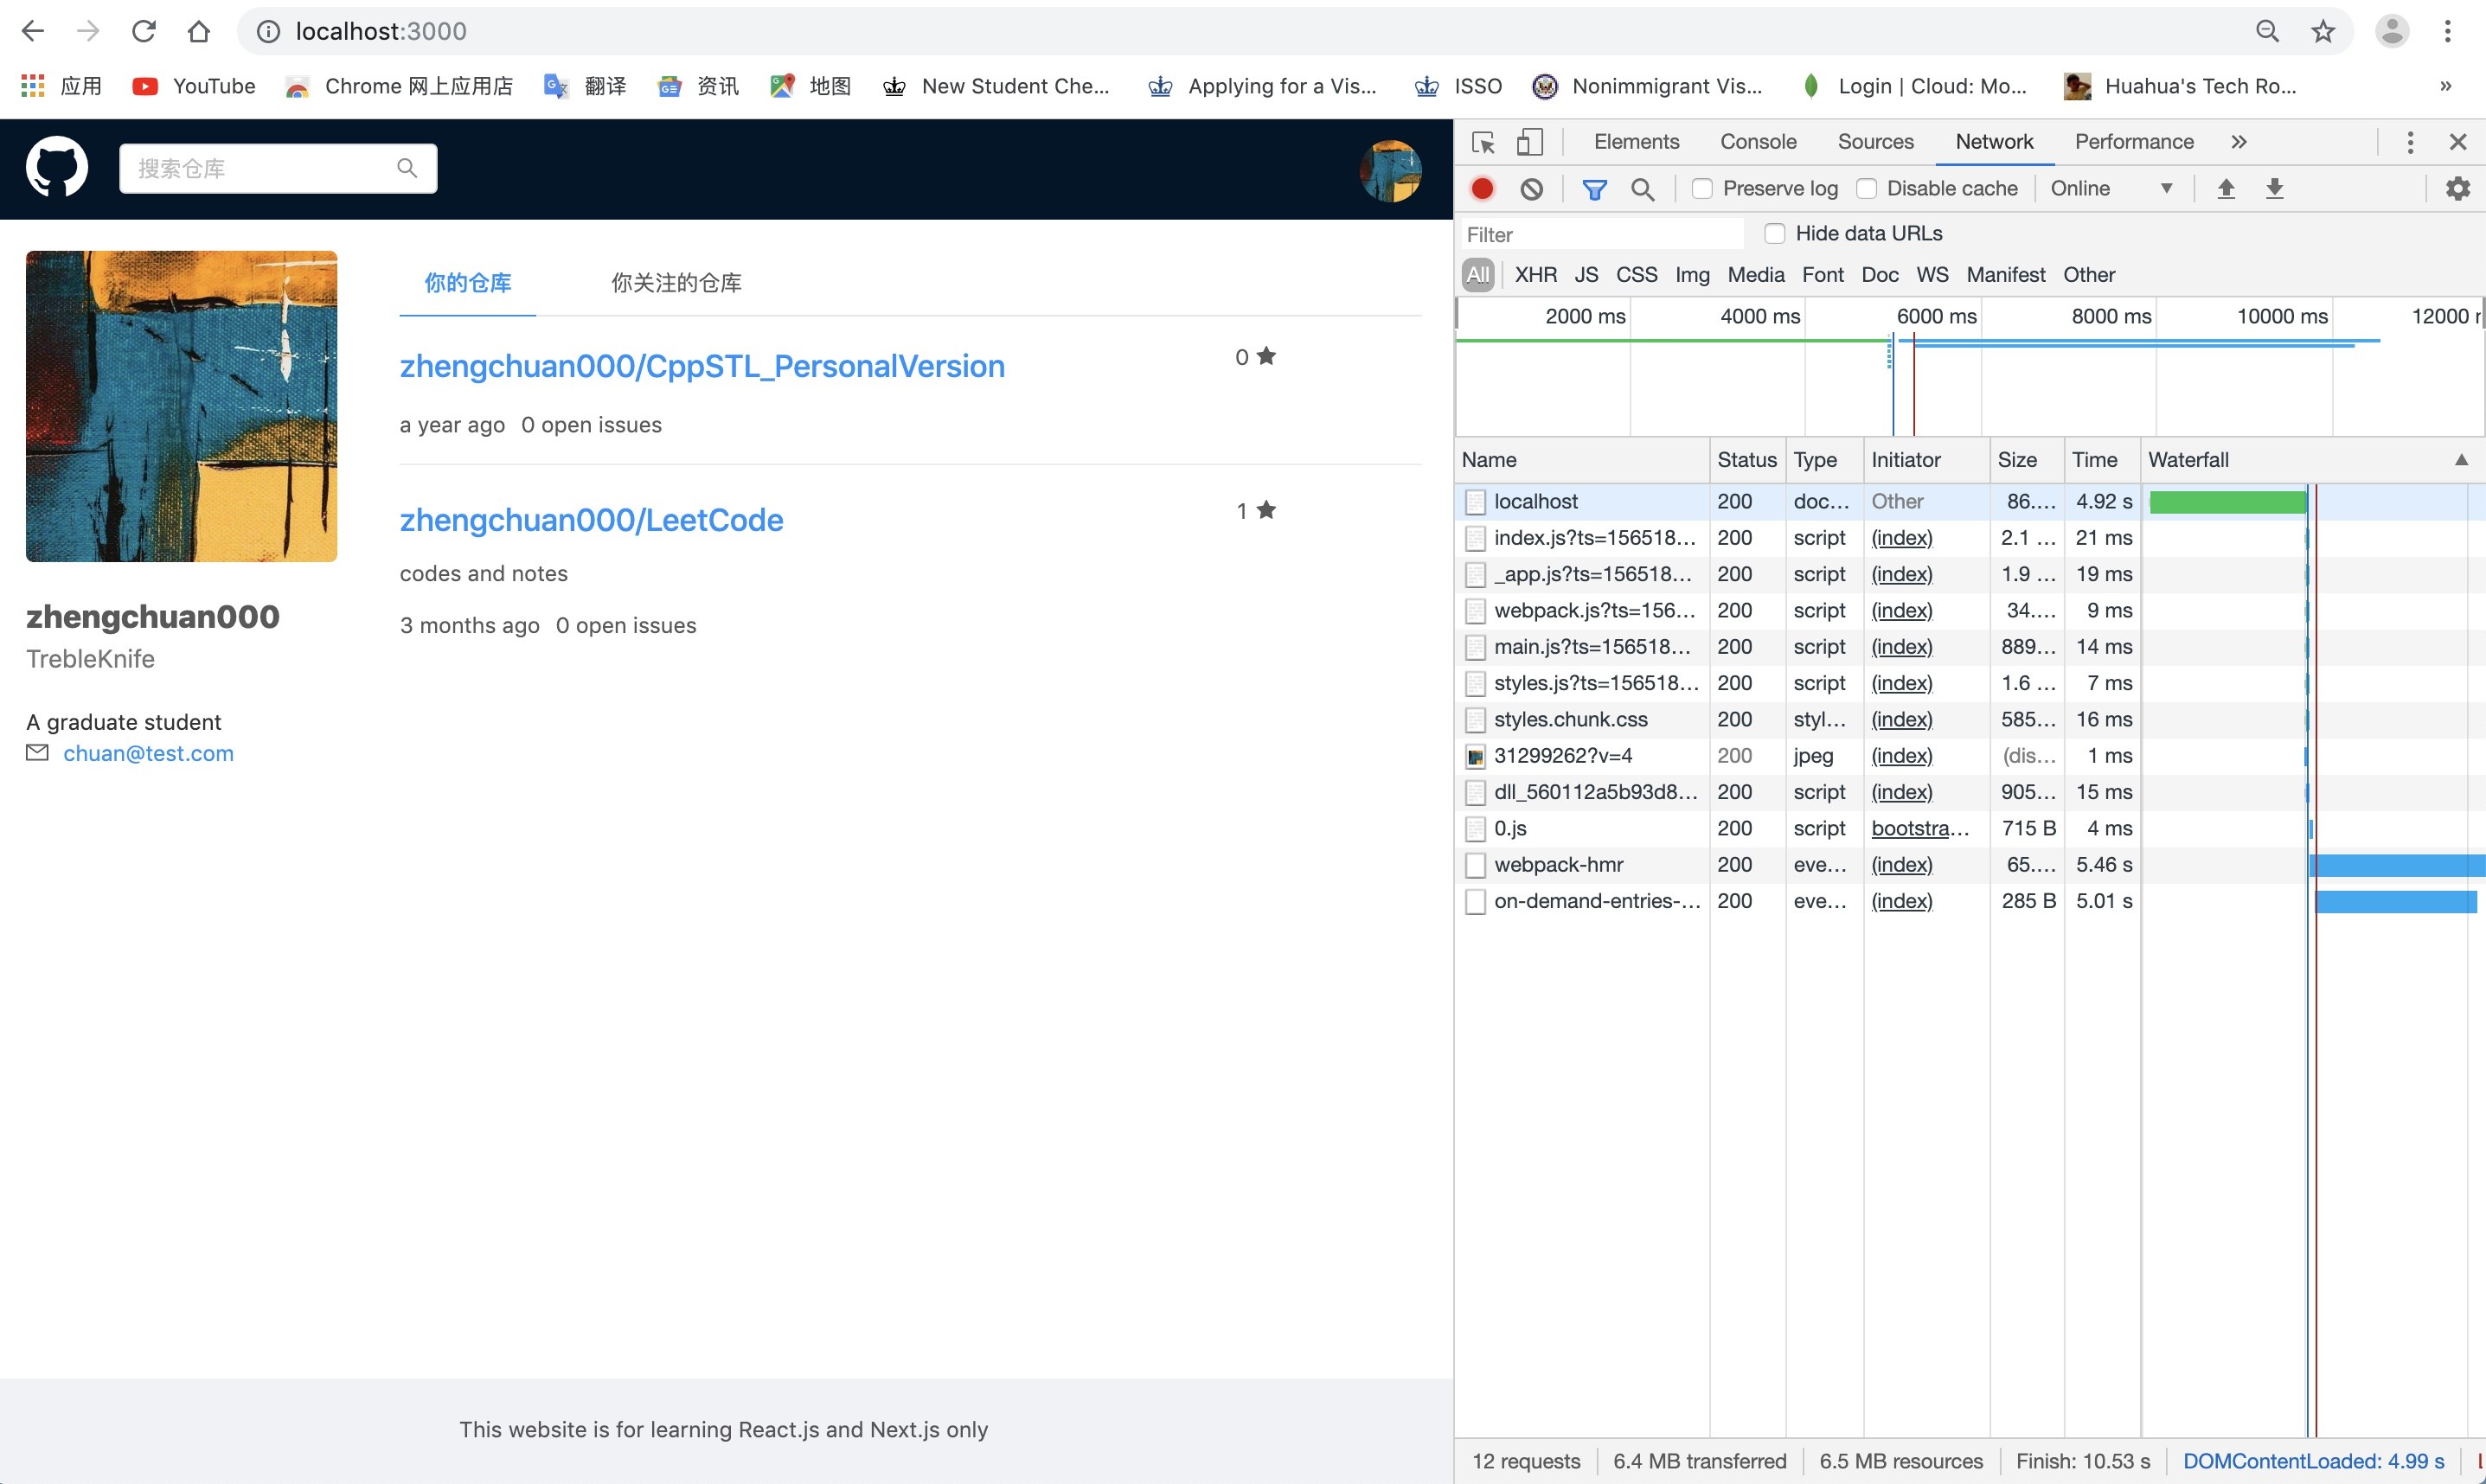The width and height of the screenshot is (2486, 1484).
Task: Select the 31299262?v=4 jpeg request
Action: (x=1970, y=755)
